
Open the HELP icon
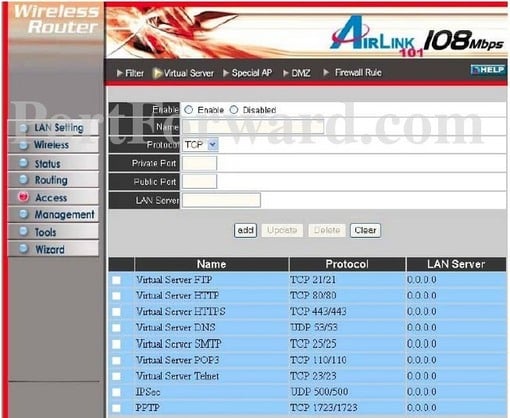tap(488, 70)
